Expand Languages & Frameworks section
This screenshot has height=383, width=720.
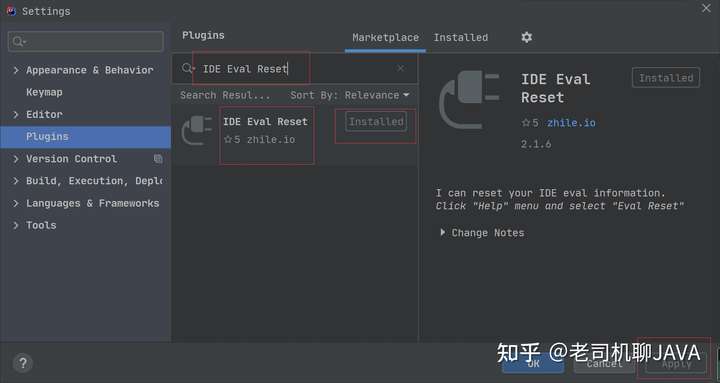coord(16,203)
